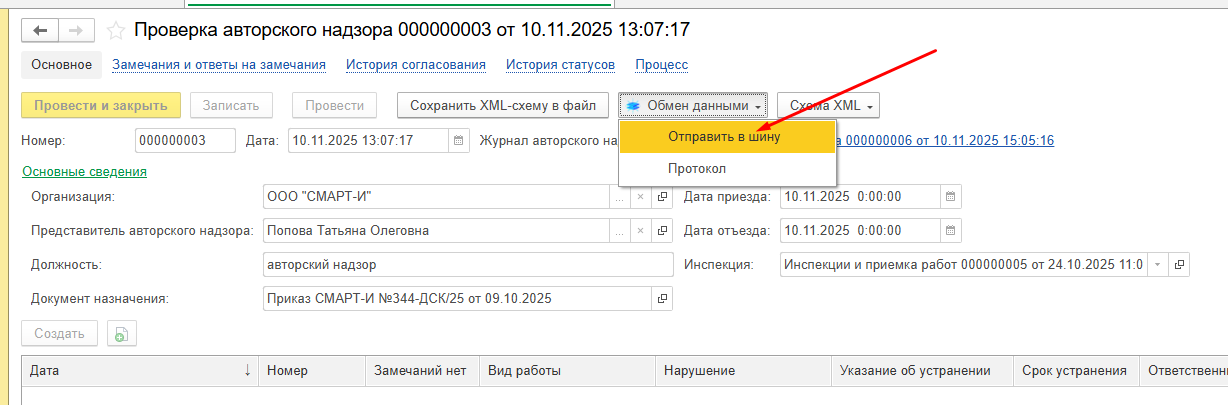Open calendar picker for Дата field
This screenshot has height=405, width=1228.
(458, 141)
